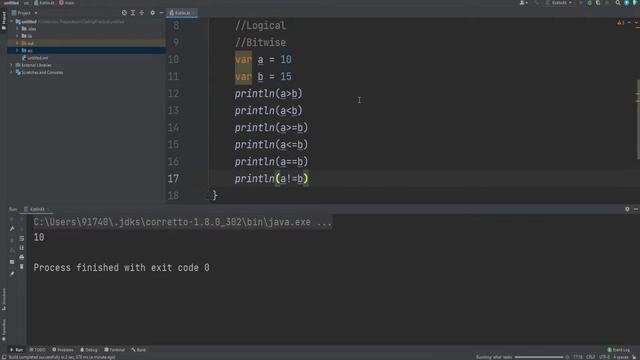Screen dimensions: 640x360
Task: Open Search Everywhere magnifier icon
Action: pos(618,3)
